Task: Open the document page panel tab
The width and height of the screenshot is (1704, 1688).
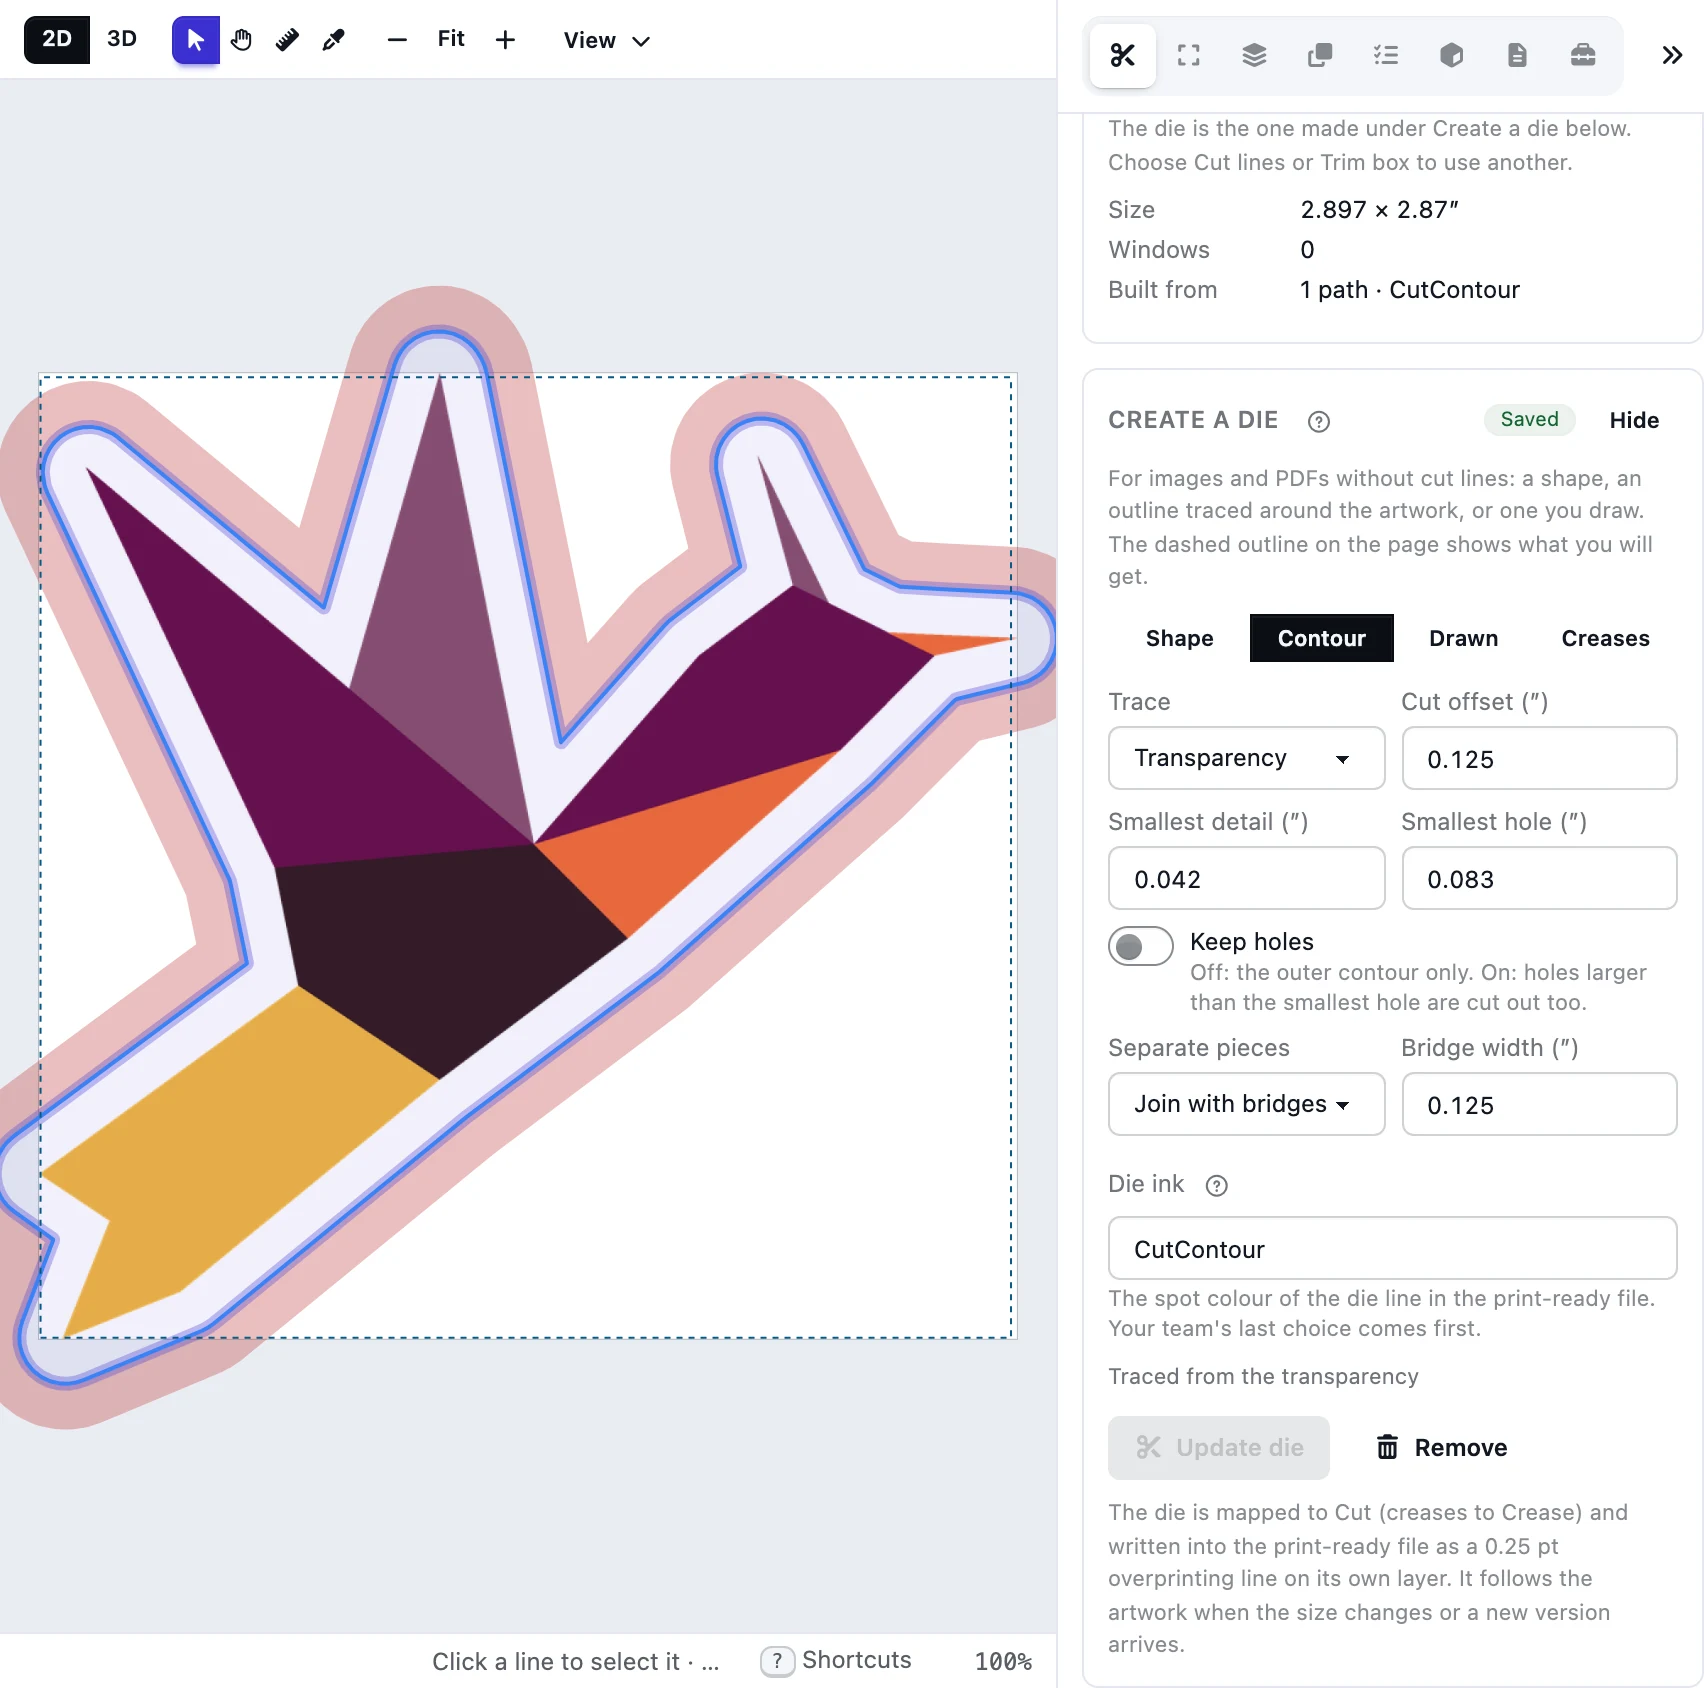Action: (1517, 55)
